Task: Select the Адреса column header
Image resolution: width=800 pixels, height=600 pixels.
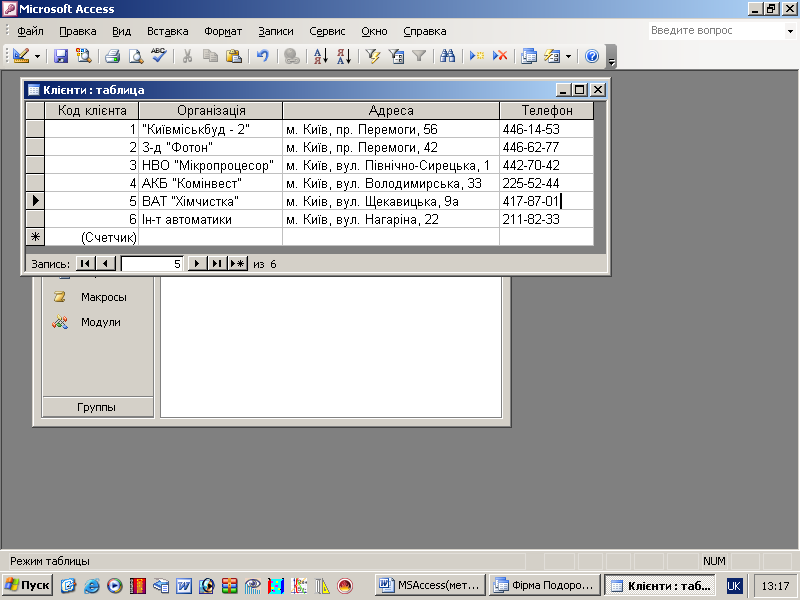Action: click(391, 110)
